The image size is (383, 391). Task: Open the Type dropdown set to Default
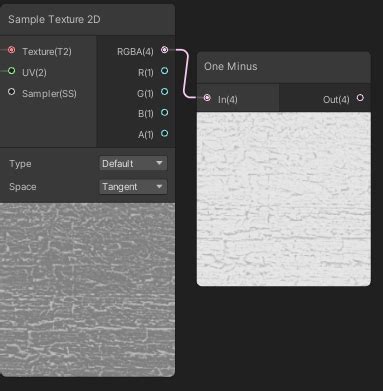coord(133,163)
